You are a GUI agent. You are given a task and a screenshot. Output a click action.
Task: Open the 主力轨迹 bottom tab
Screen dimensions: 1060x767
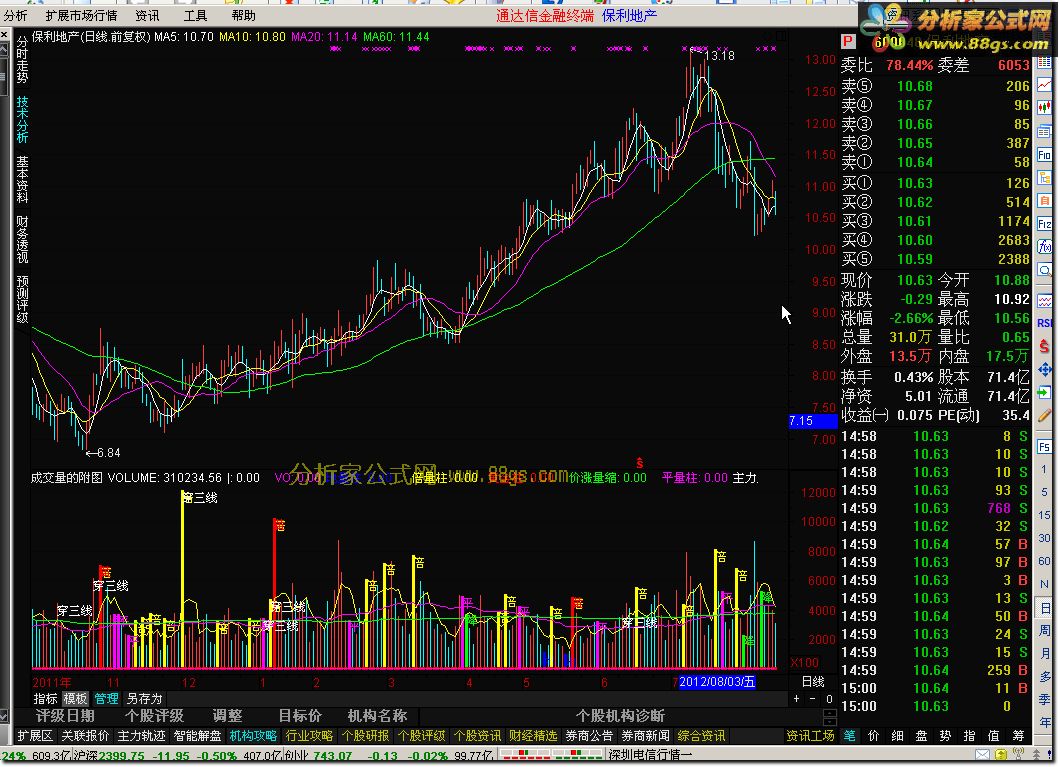[141, 735]
